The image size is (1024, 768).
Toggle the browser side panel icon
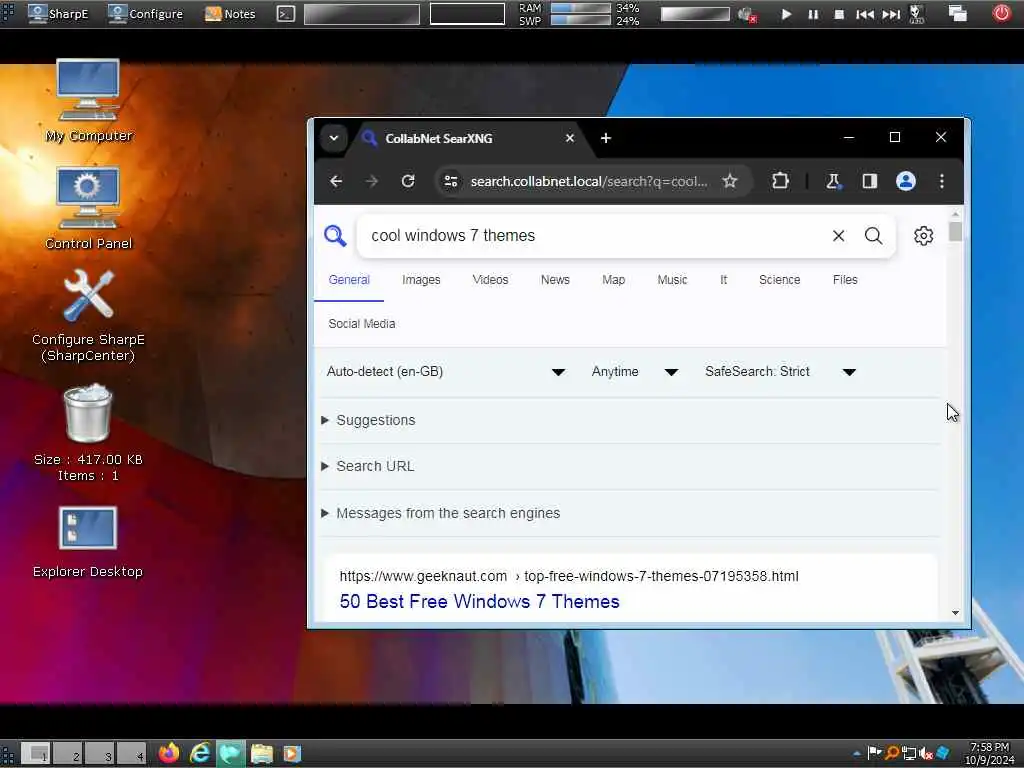(x=869, y=181)
